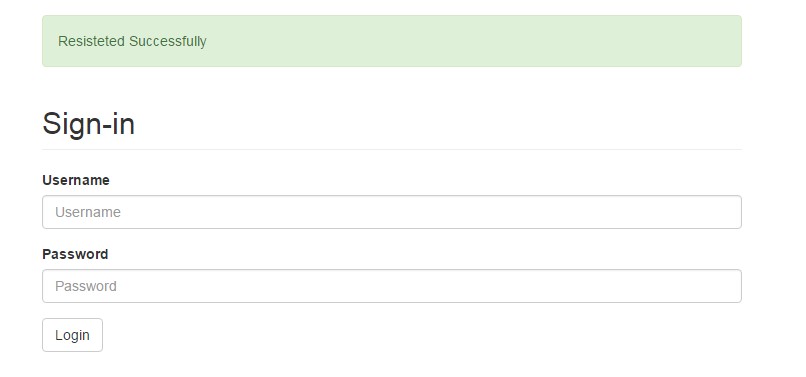Viewport: 806px width, 377px height.
Task: Click the divider line under Sign-in heading
Action: pos(392,150)
